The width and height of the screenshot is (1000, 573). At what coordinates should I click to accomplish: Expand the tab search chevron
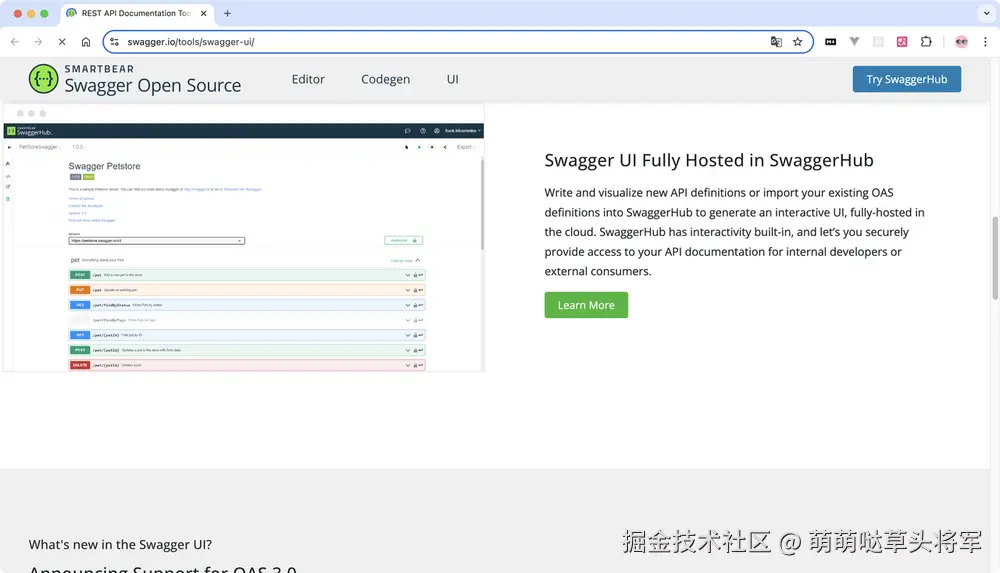click(986, 13)
